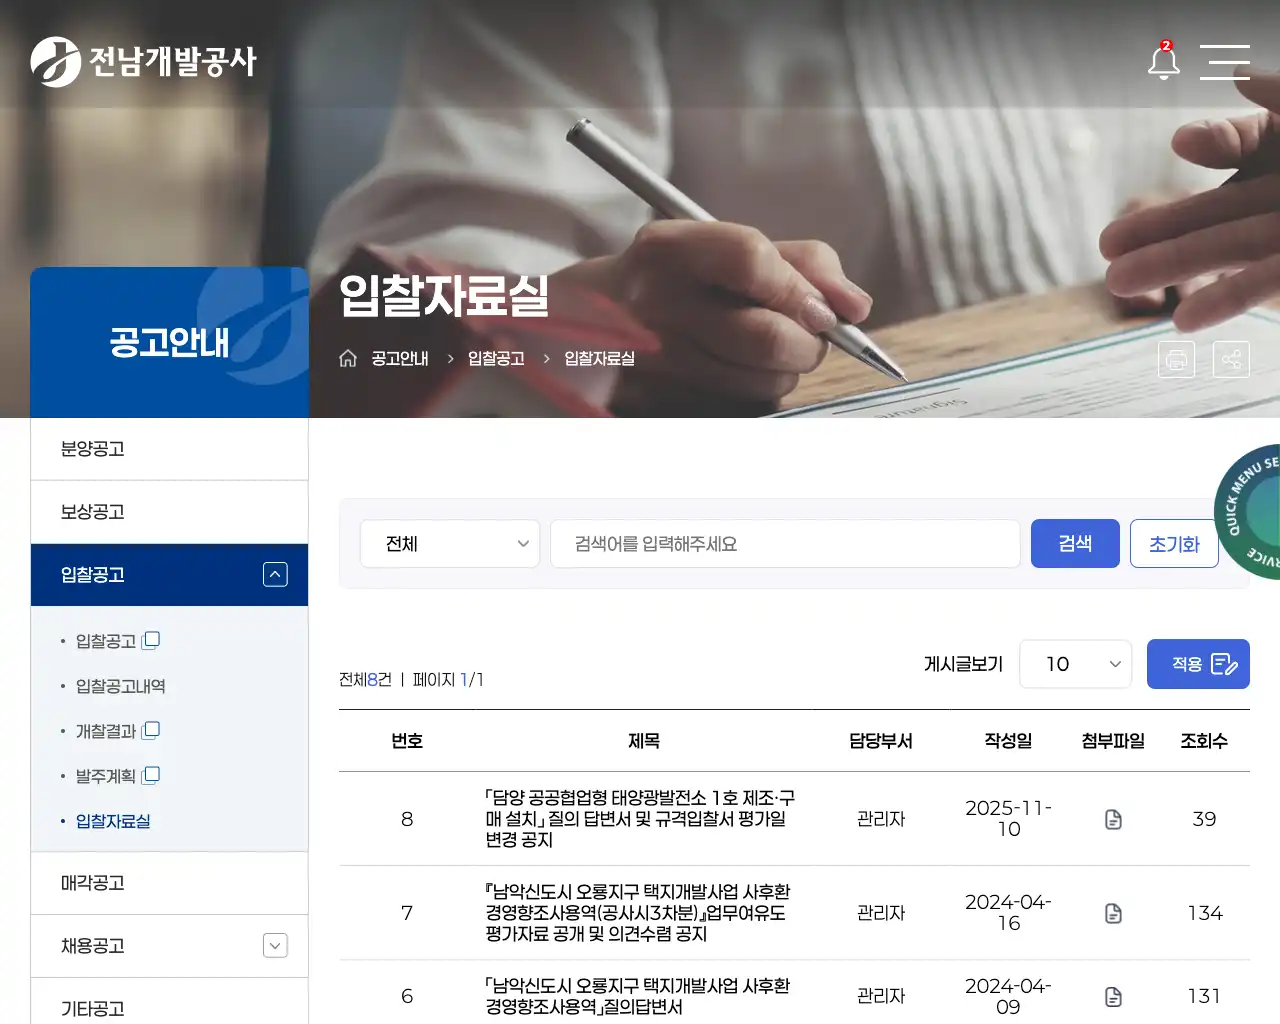The width and height of the screenshot is (1280, 1024).
Task: Click the 적용 apply button
Action: (1198, 664)
